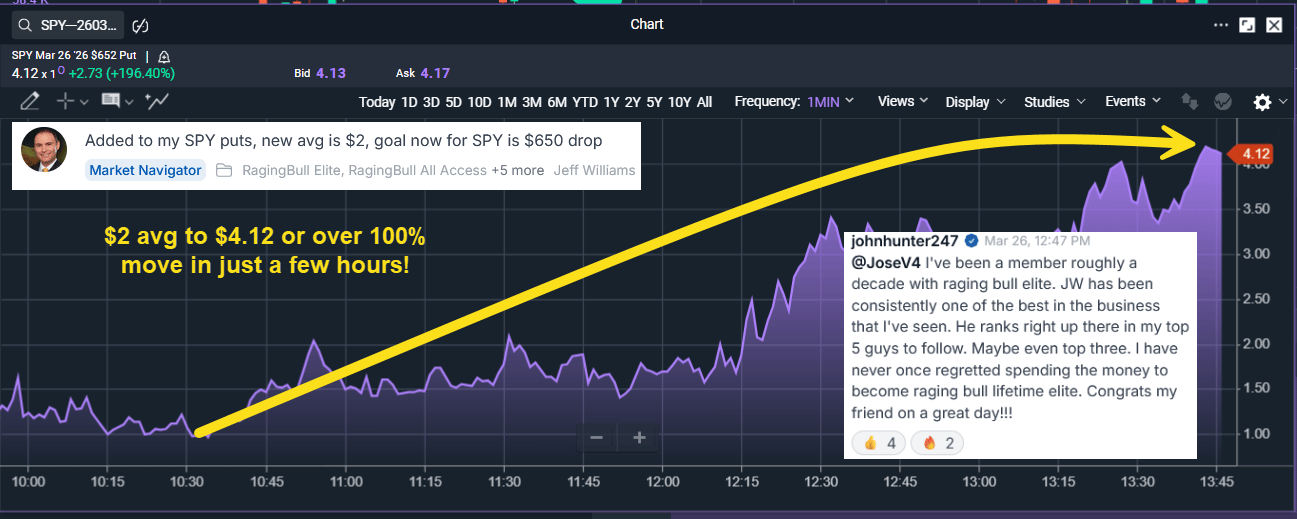
Task: Open the three-dot more options menu
Action: [x=1221, y=25]
